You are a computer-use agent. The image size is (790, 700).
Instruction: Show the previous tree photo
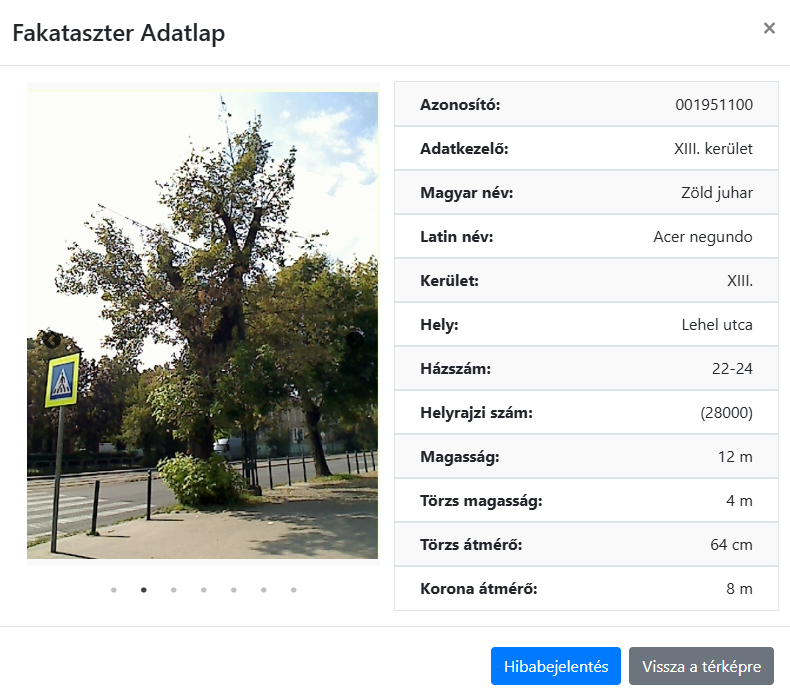point(51,340)
